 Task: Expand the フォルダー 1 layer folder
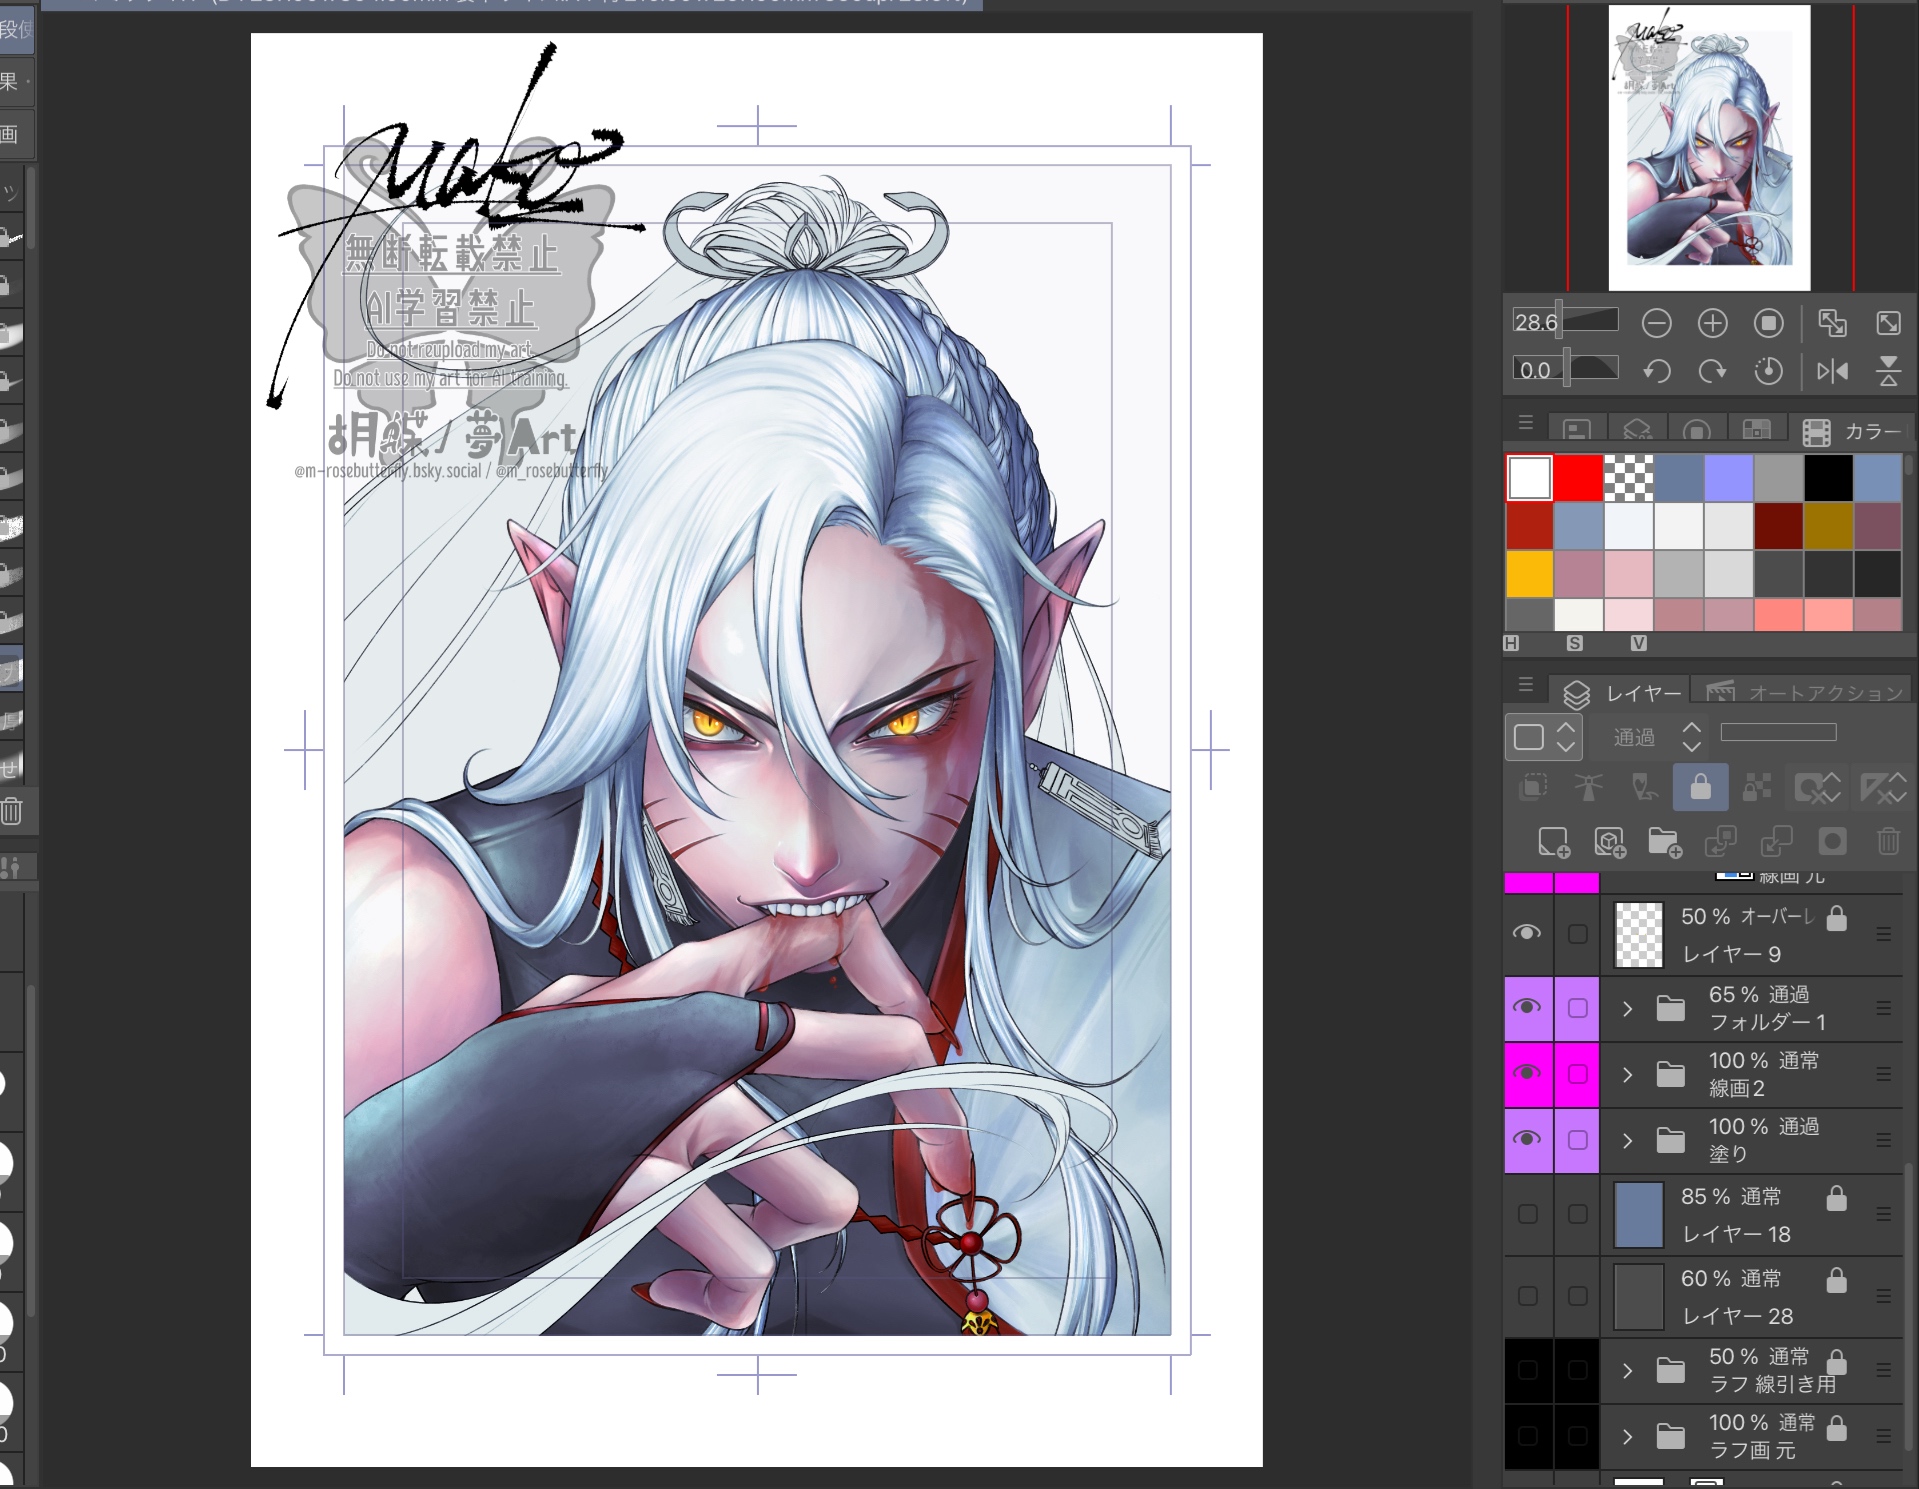click(x=1627, y=1008)
